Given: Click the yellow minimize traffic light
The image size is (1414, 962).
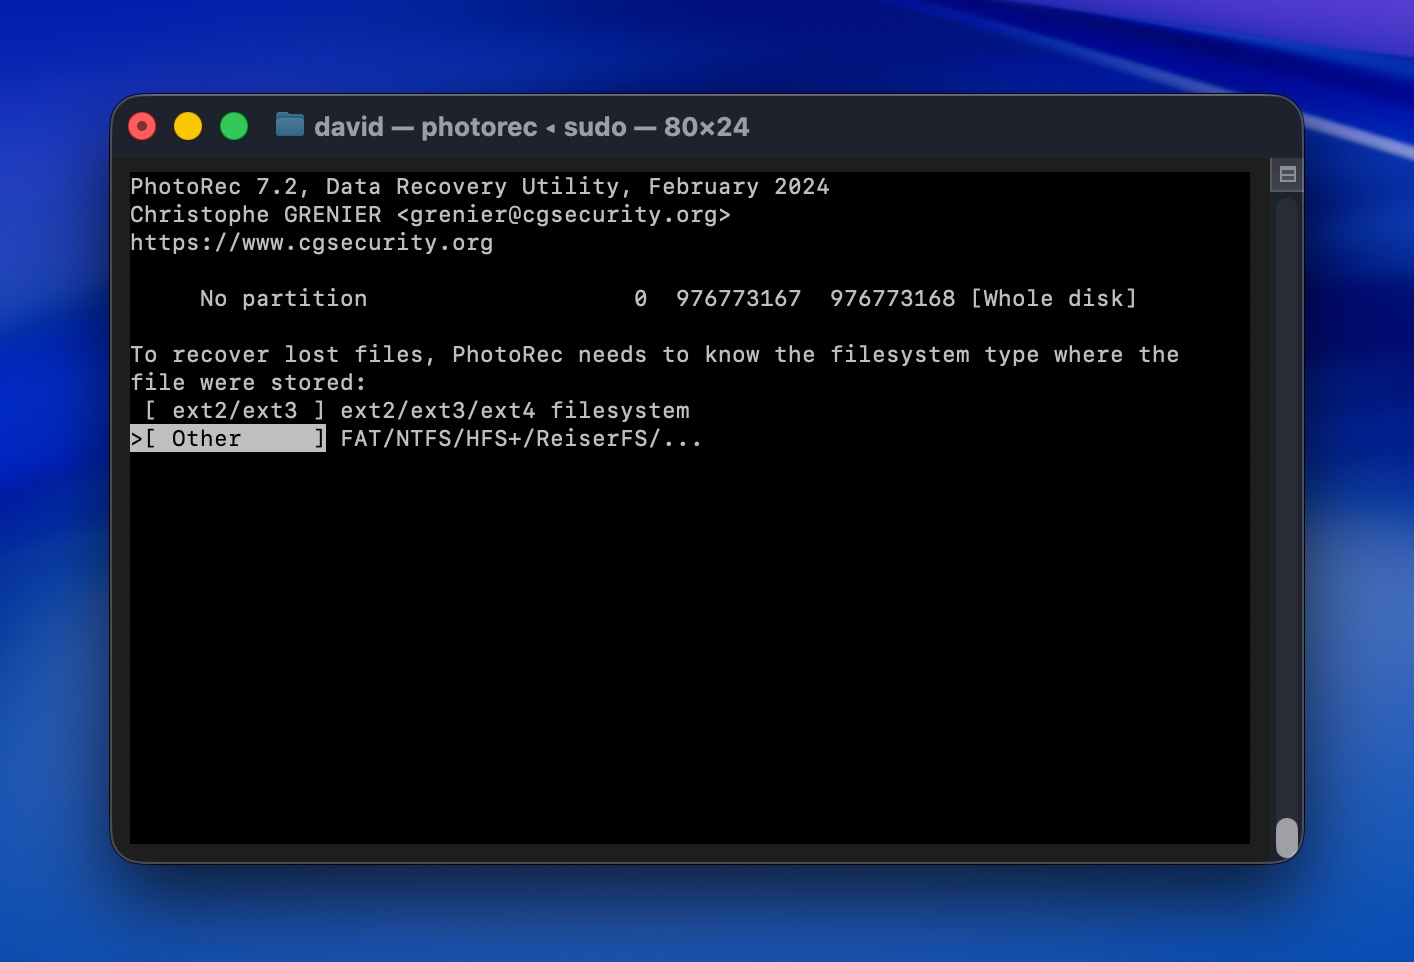Looking at the screenshot, I should 188,126.
